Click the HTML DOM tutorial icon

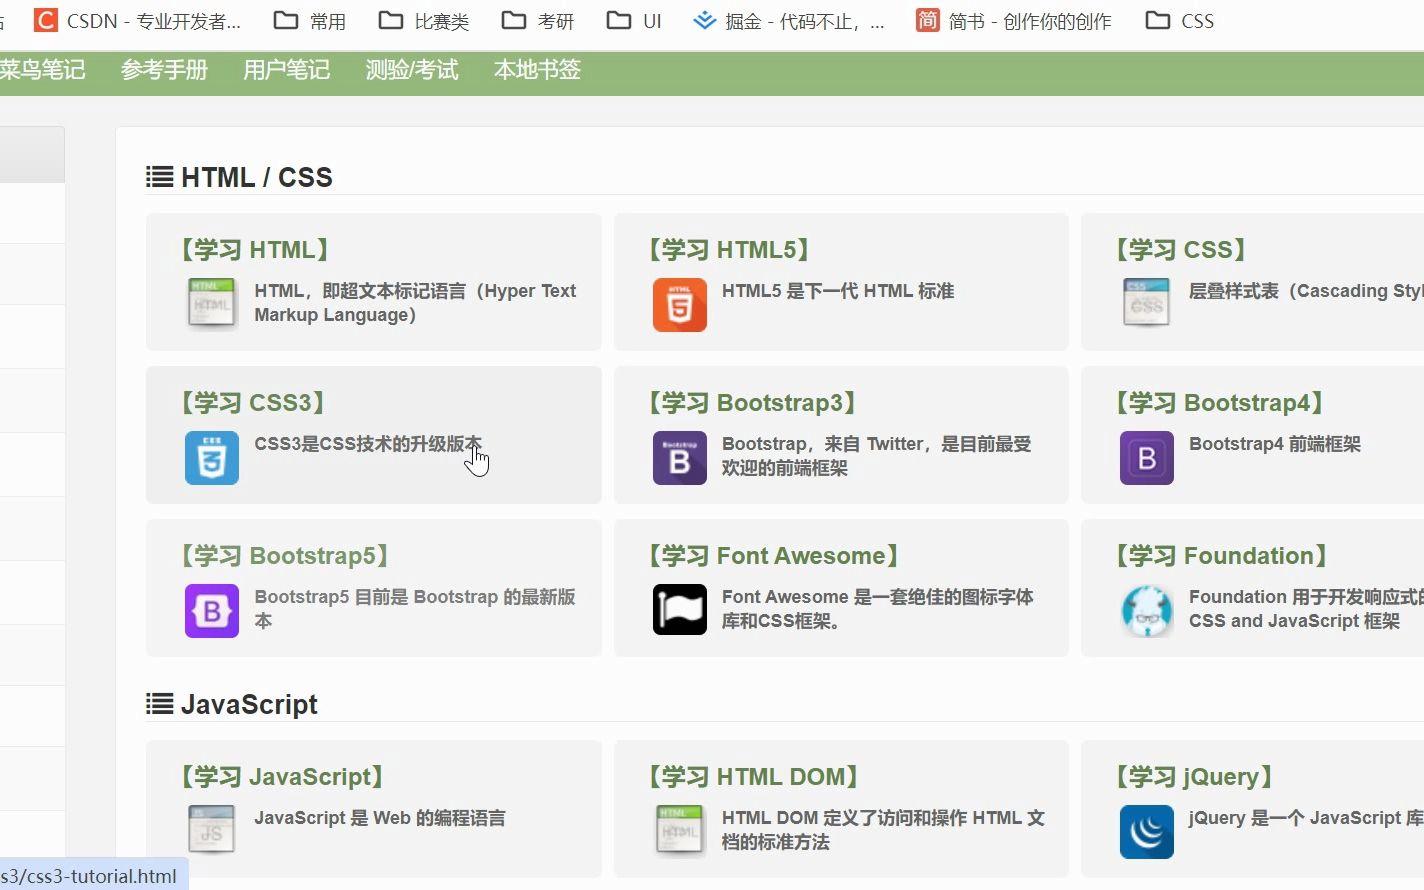coord(679,831)
